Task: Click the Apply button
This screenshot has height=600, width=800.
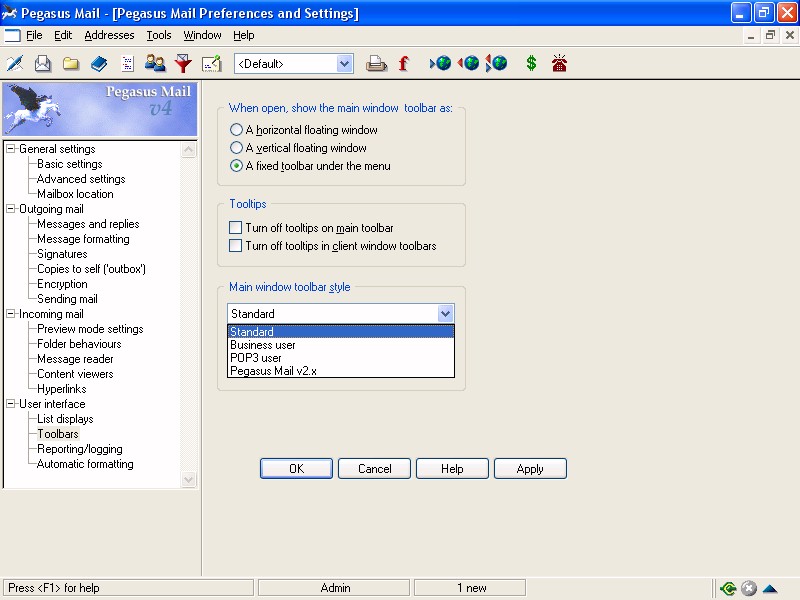Action: [531, 468]
